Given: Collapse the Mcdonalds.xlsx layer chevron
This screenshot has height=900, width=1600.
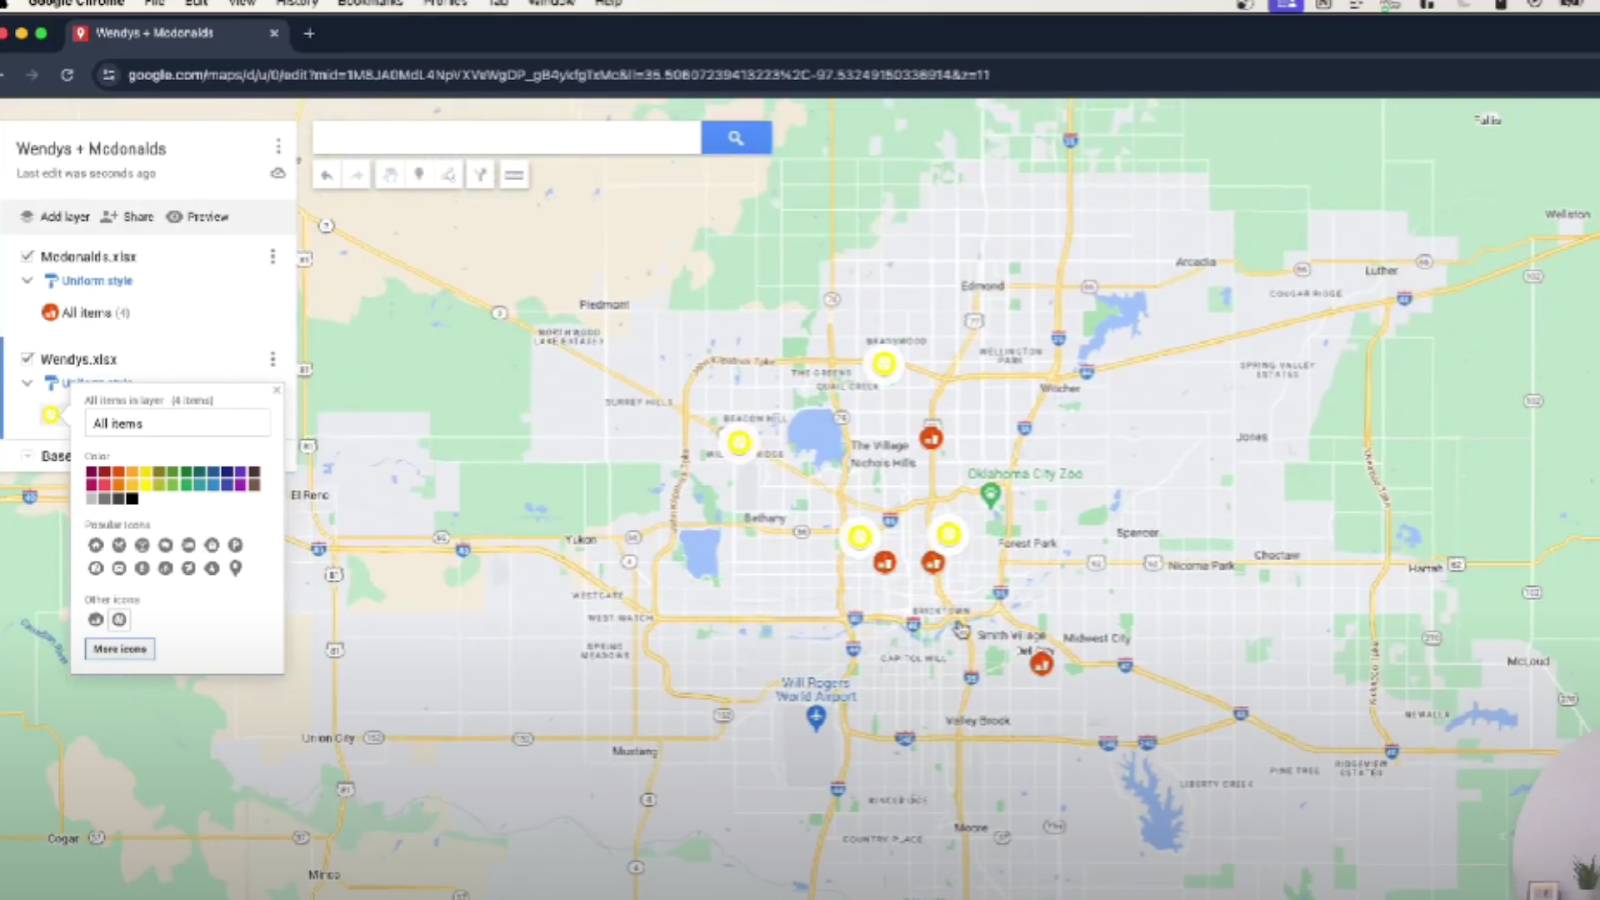Looking at the screenshot, I should click(x=27, y=280).
